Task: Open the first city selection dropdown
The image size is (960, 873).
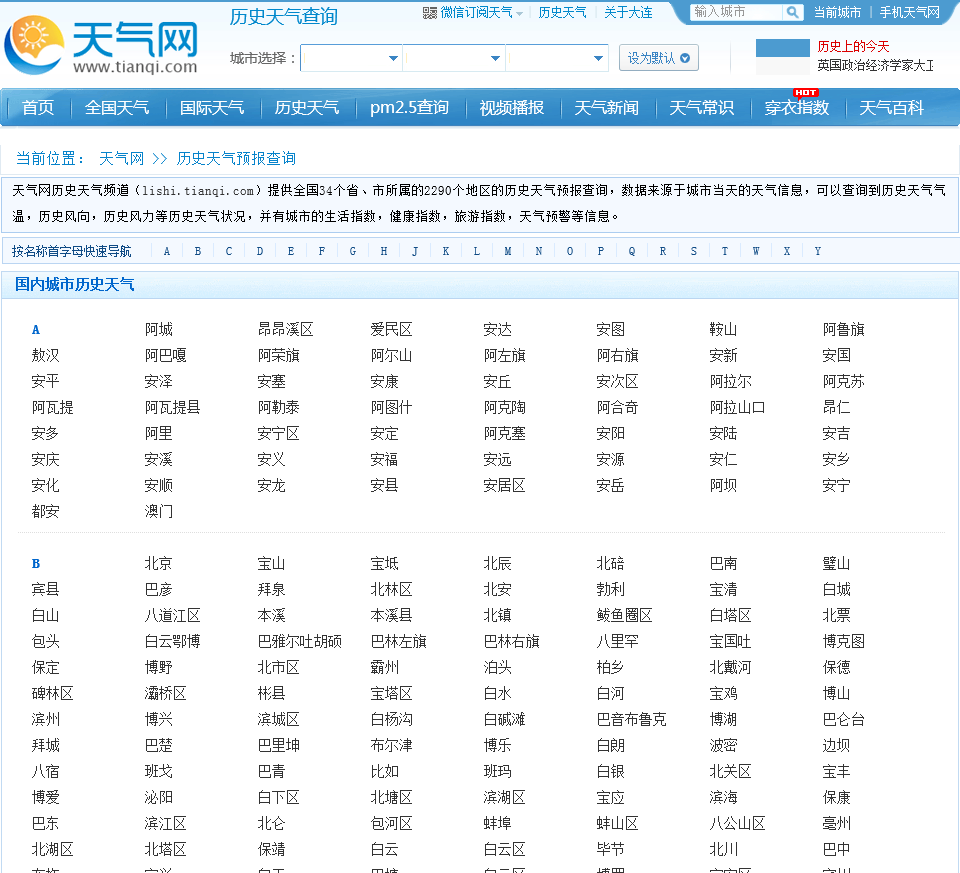Action: click(351, 58)
